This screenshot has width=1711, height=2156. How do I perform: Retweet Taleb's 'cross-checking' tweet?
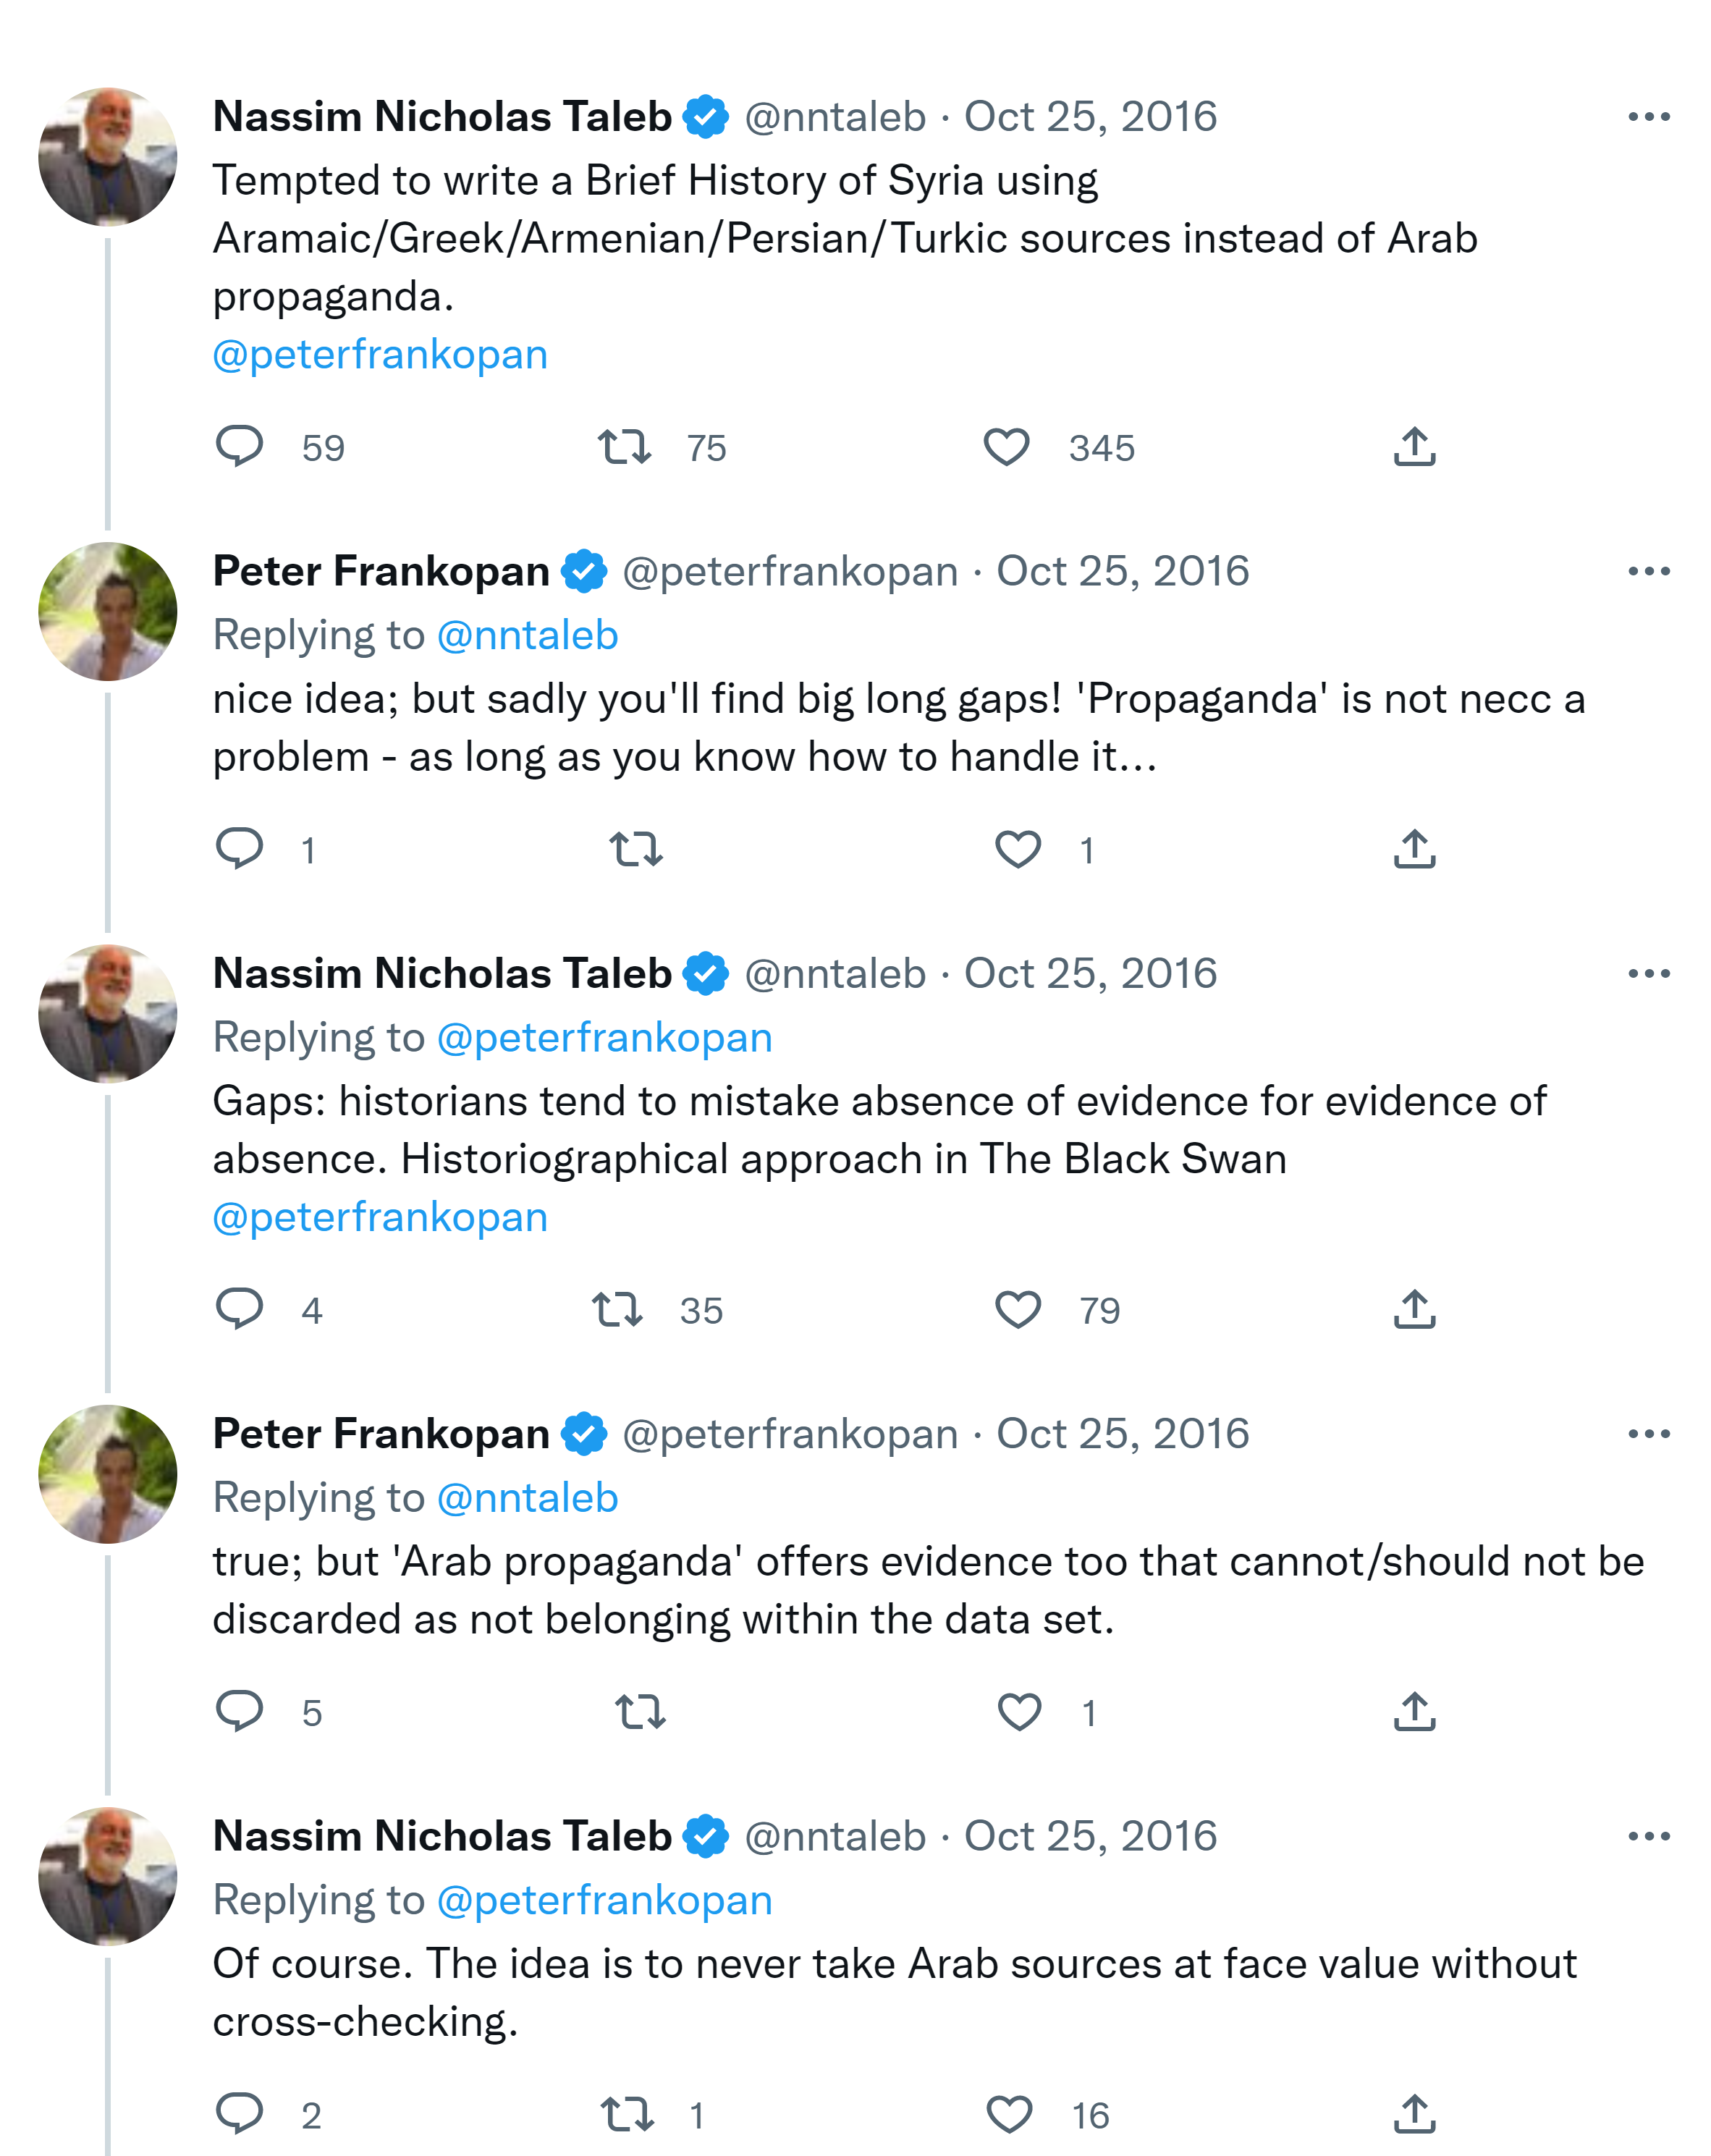(627, 2114)
